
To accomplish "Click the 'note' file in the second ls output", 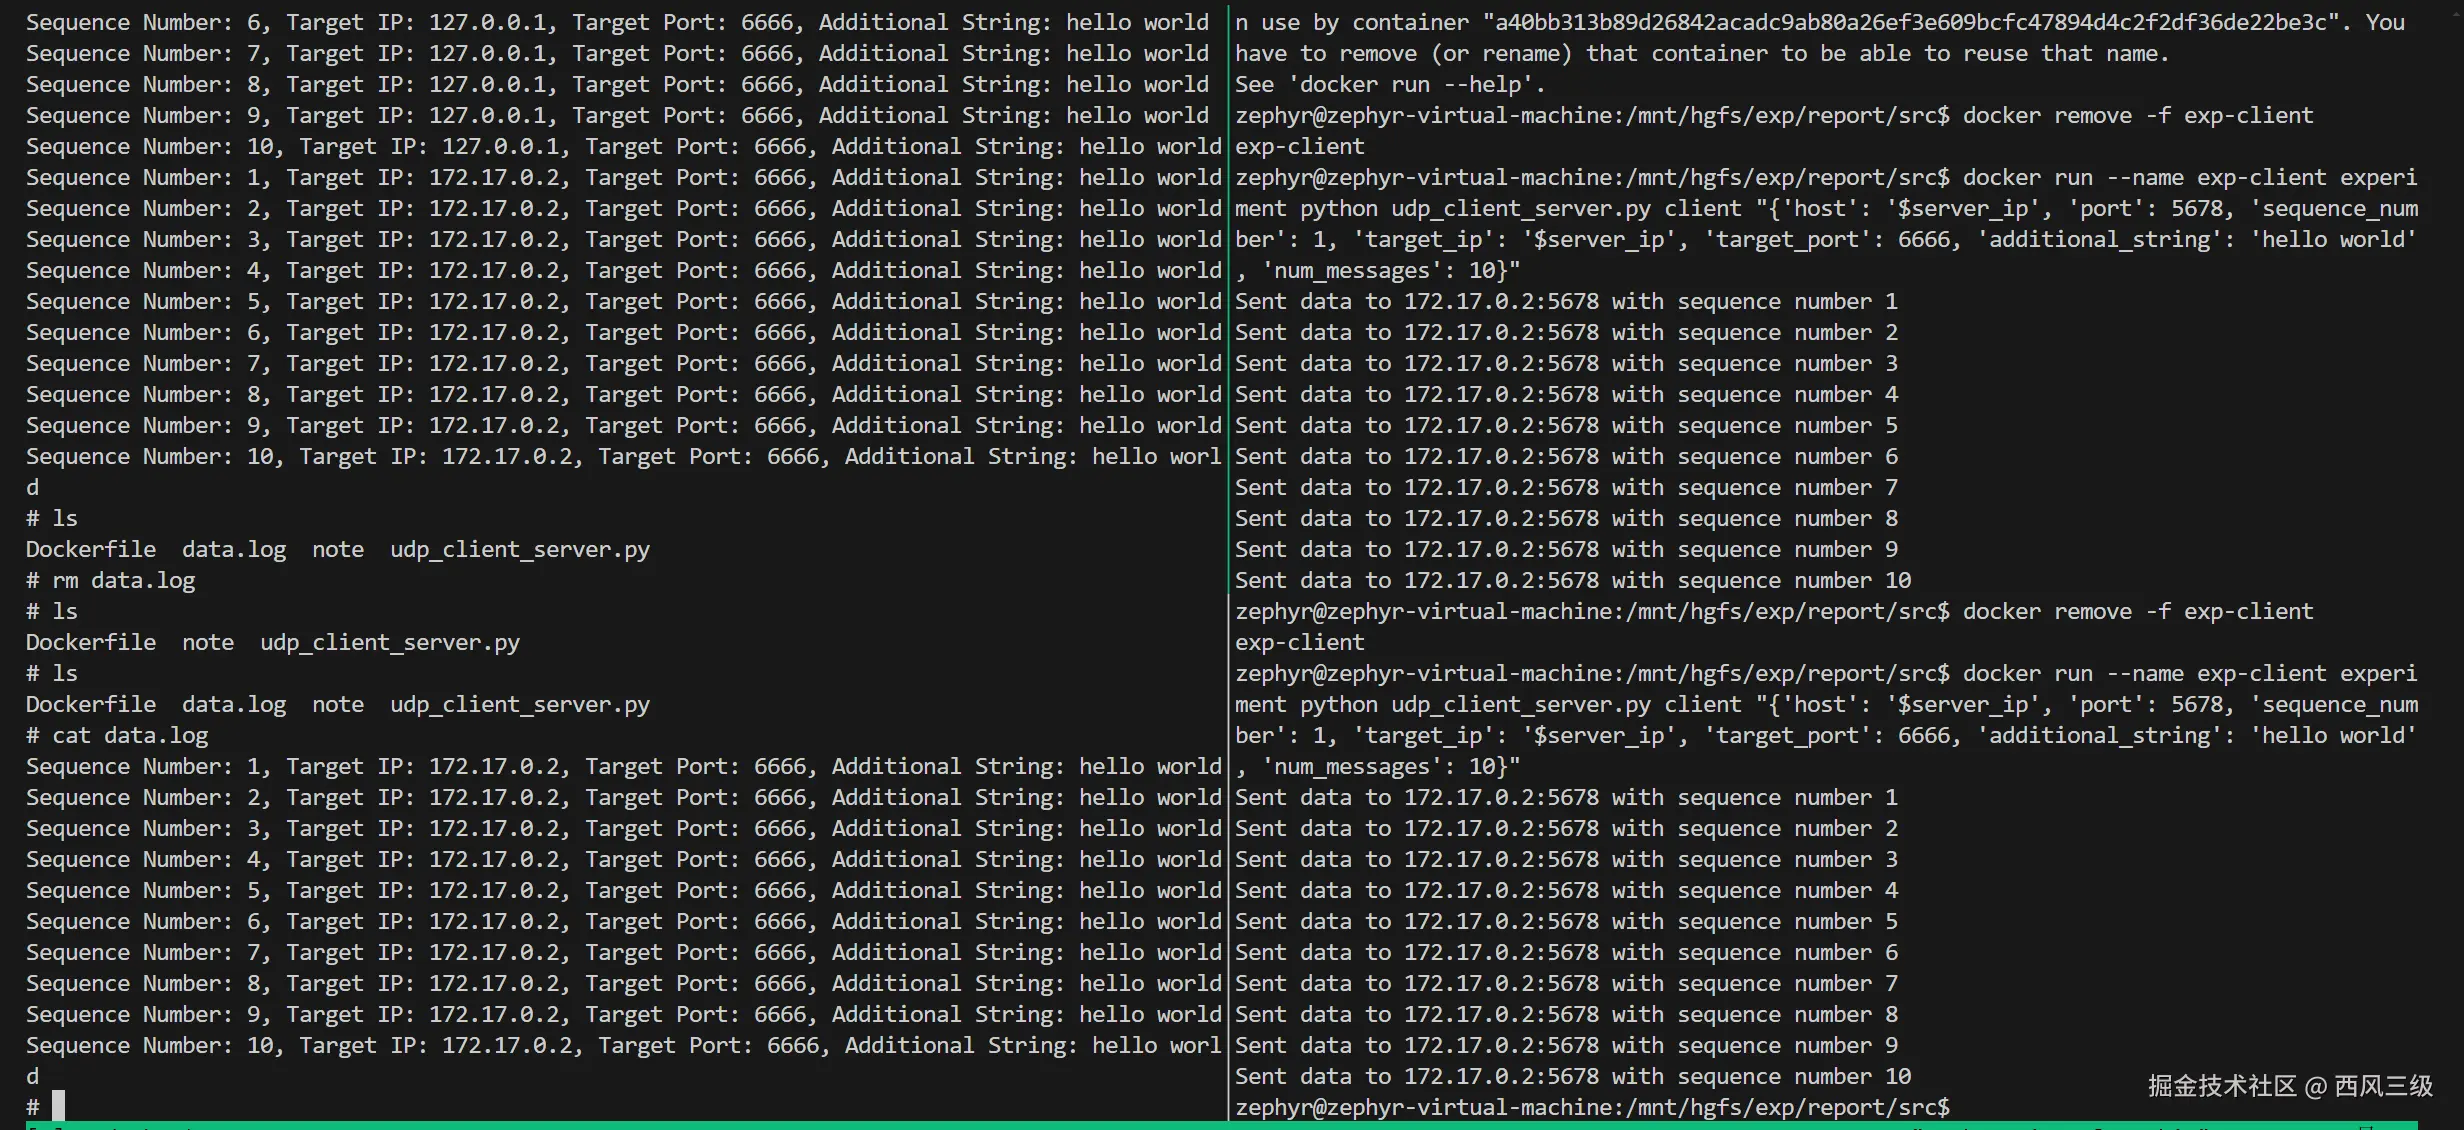I will (x=208, y=642).
